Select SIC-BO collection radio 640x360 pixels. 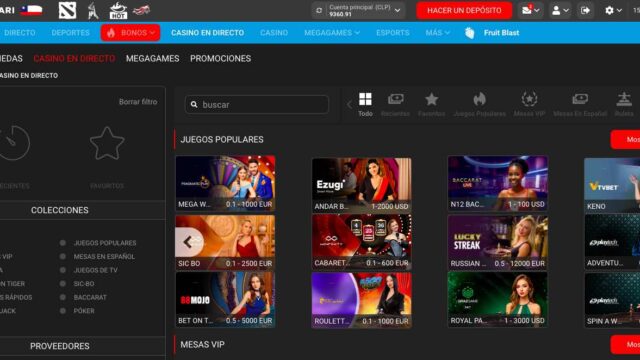pos(62,284)
